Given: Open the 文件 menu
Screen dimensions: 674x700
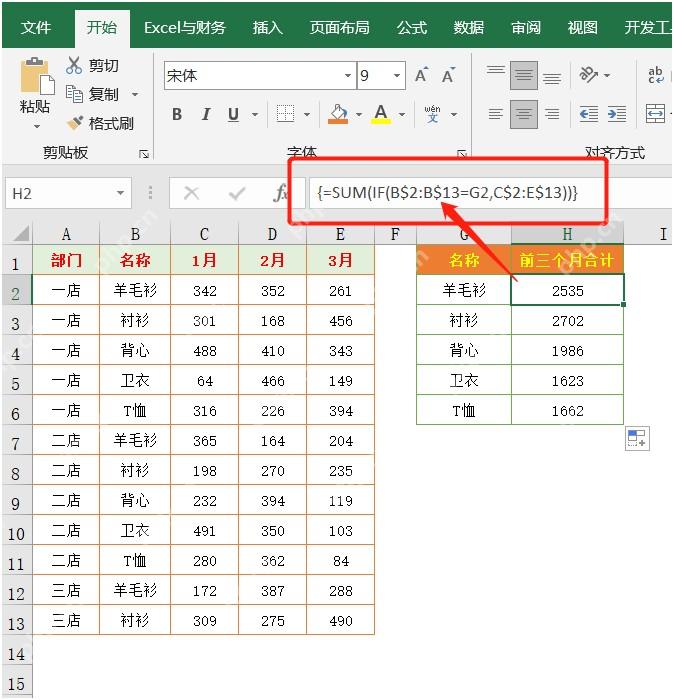Looking at the screenshot, I should coord(36,28).
